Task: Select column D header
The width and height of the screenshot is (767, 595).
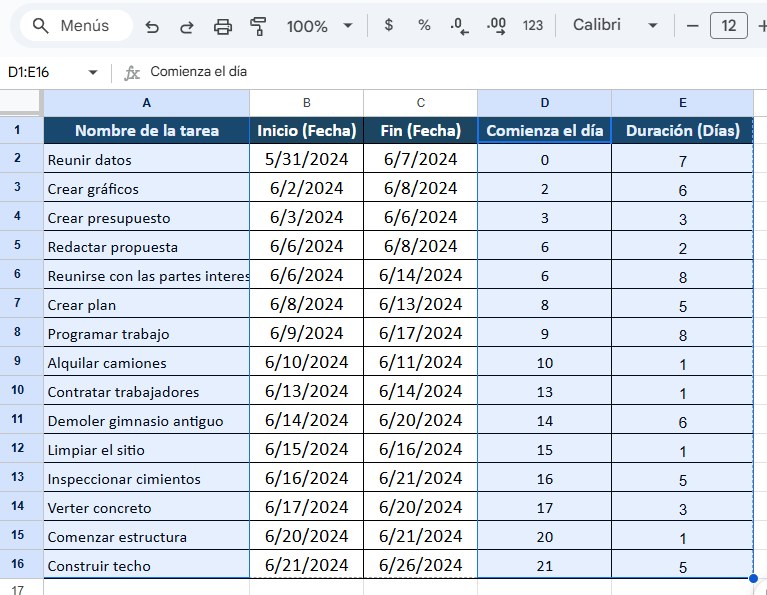Action: point(544,103)
